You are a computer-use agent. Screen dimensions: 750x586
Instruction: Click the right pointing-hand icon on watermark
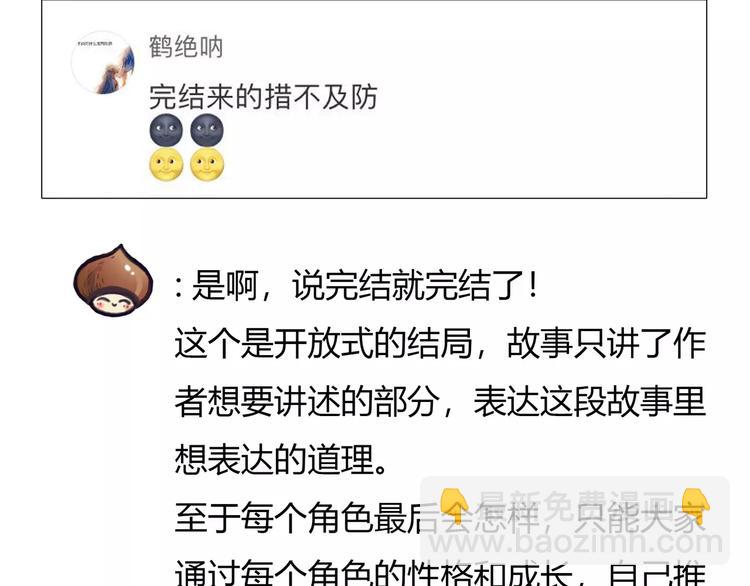[695, 506]
